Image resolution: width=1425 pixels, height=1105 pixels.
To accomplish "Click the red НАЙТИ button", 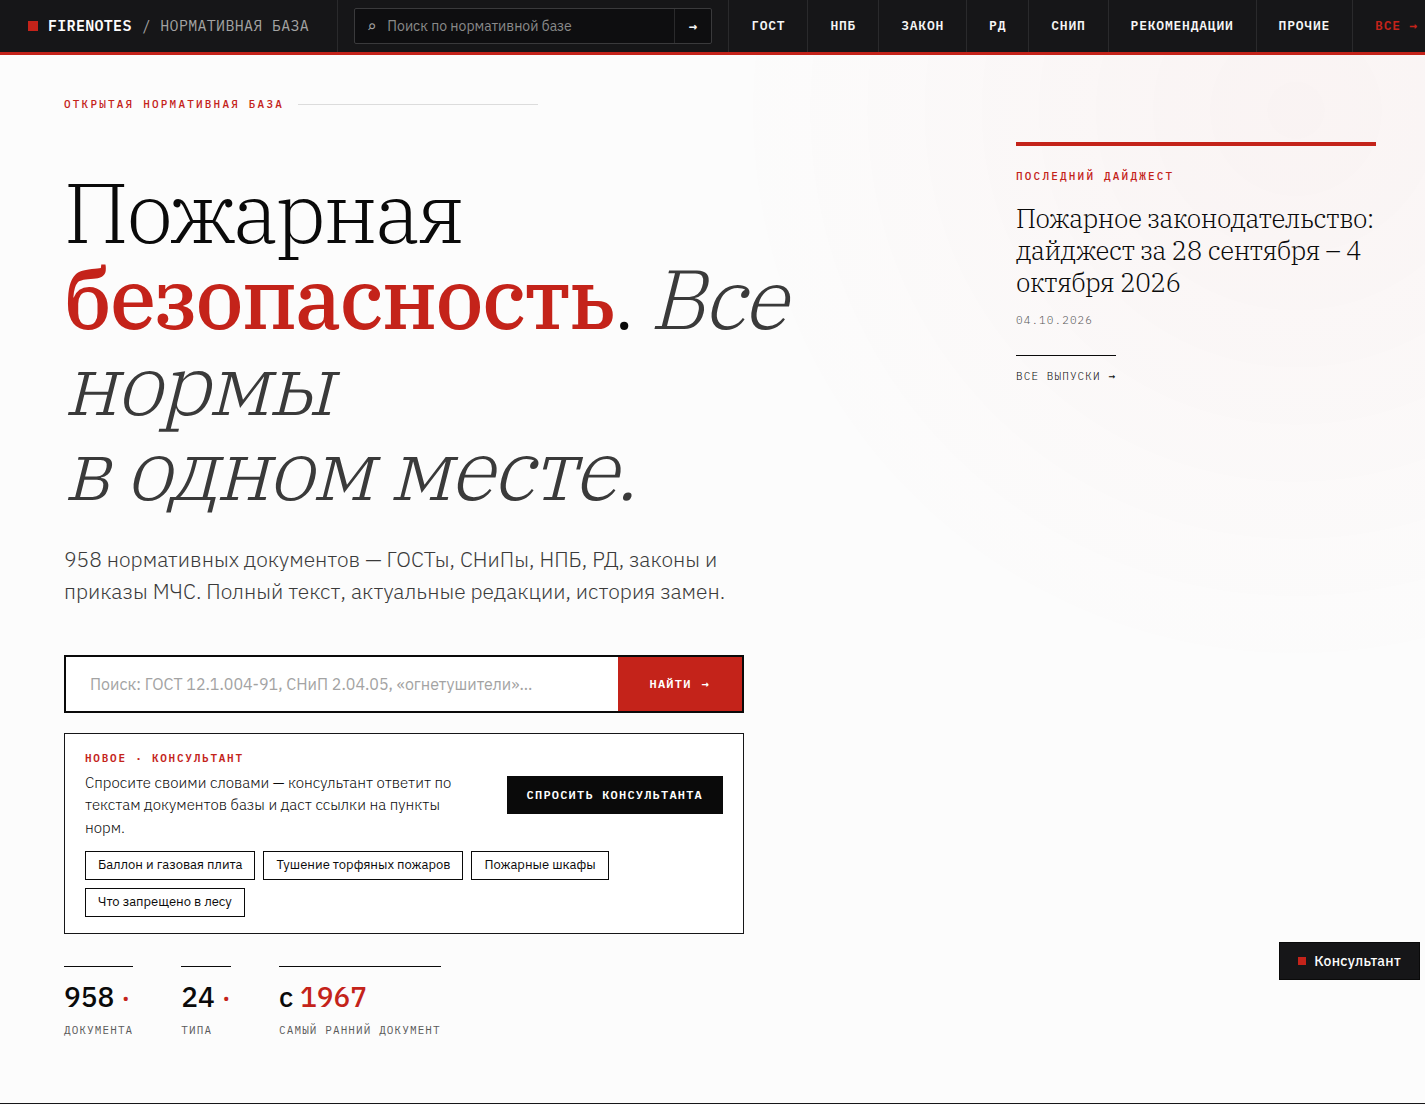I will tap(680, 684).
